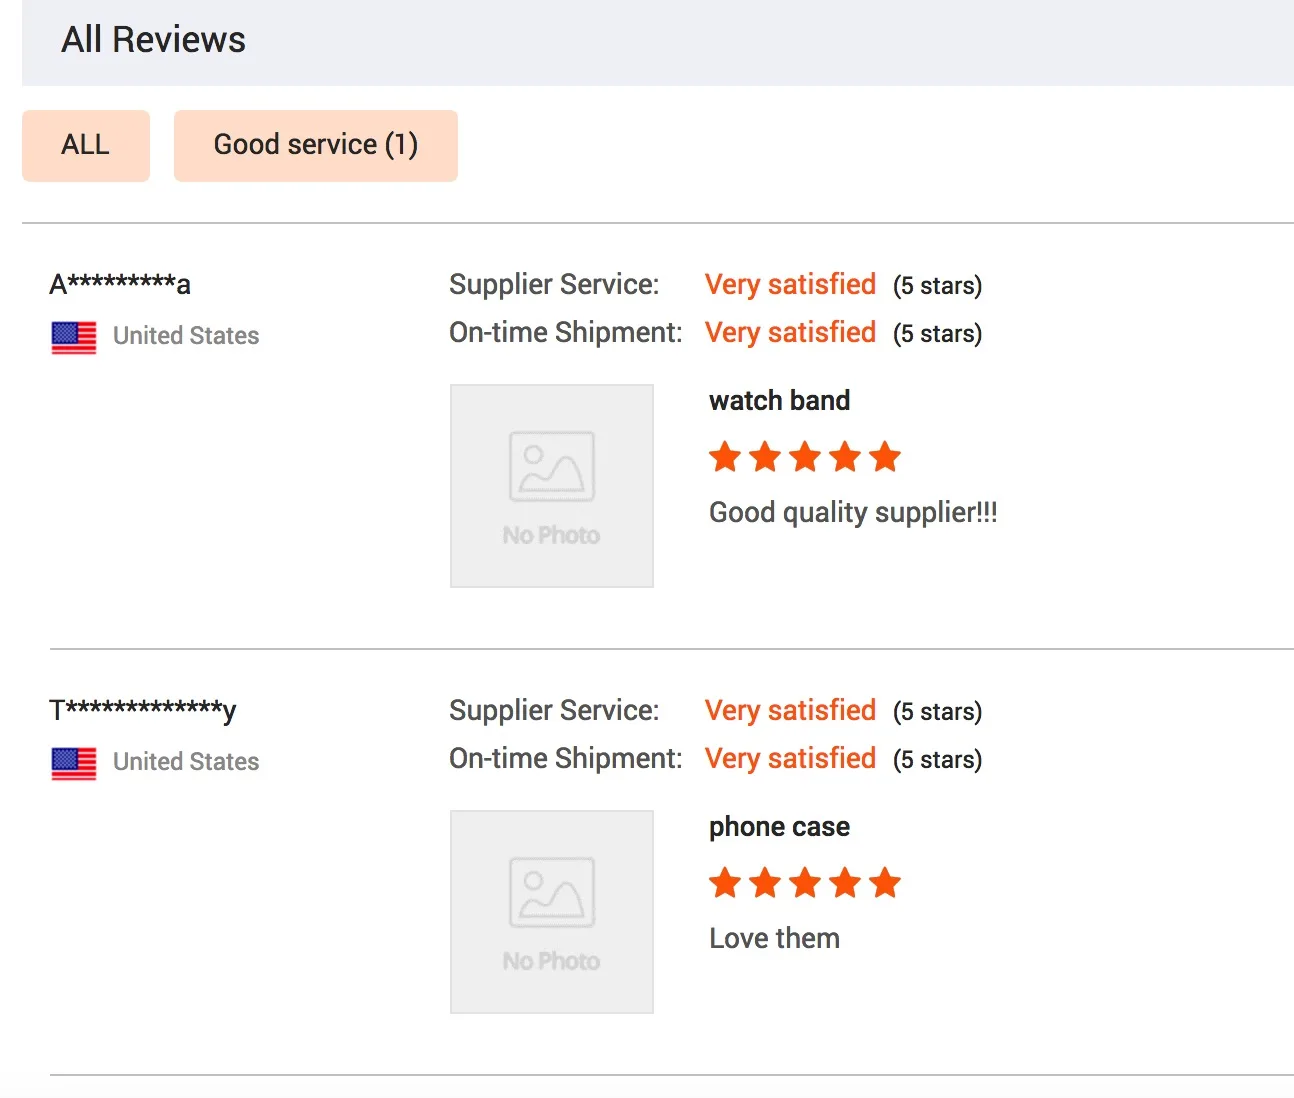Click US flag beside second reviewer
The image size is (1294, 1098).
point(74,764)
